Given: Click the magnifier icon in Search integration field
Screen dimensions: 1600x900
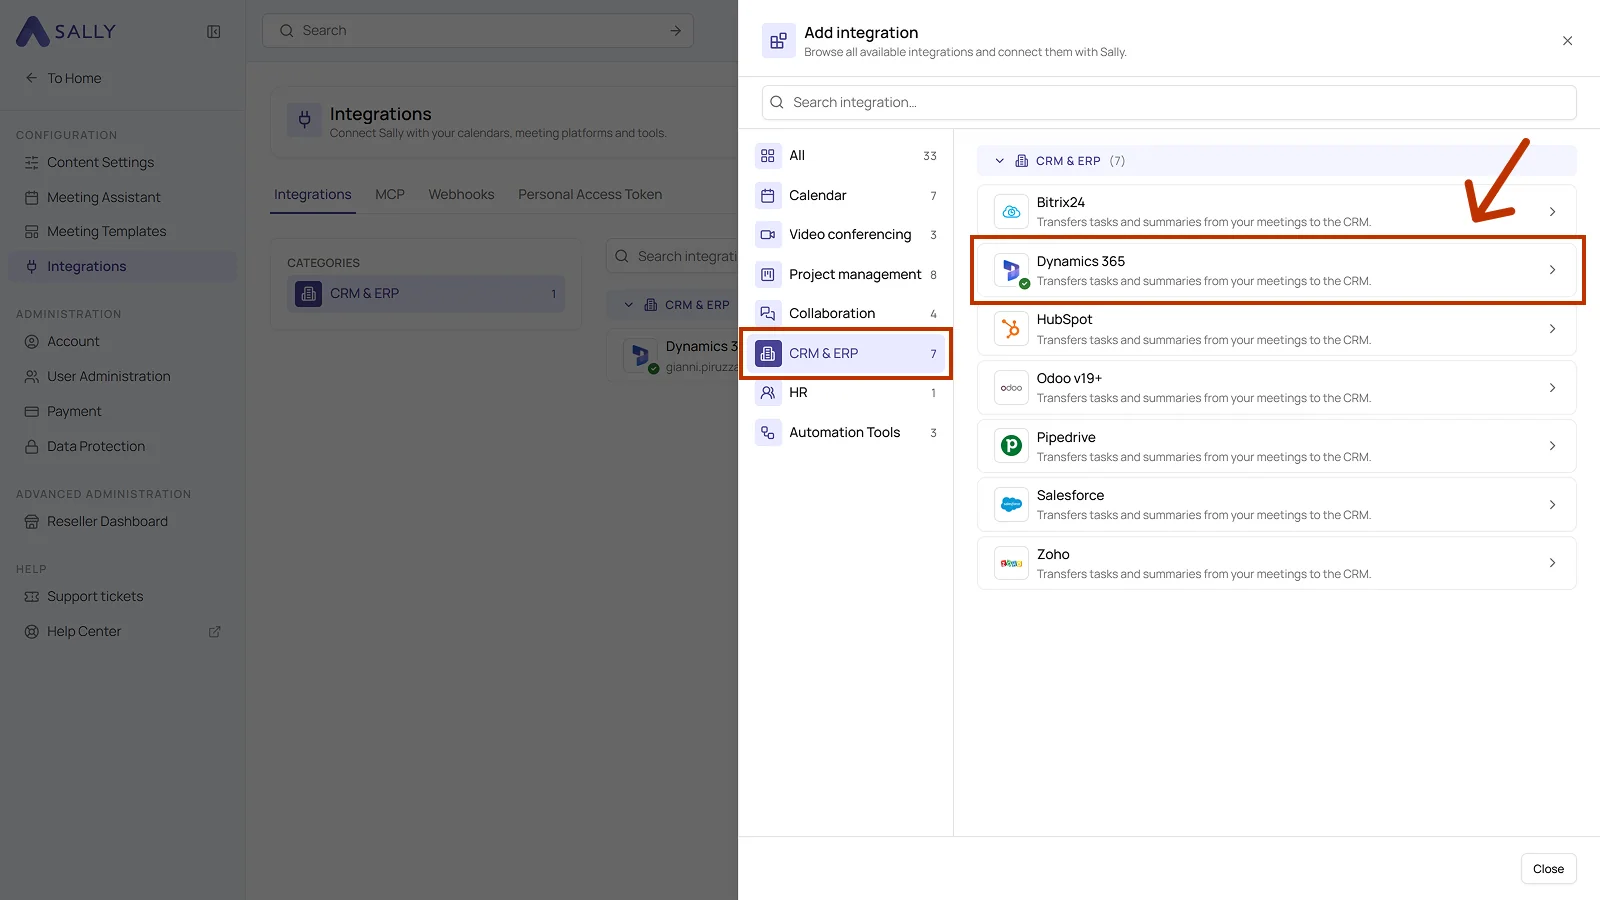Looking at the screenshot, I should [x=777, y=102].
